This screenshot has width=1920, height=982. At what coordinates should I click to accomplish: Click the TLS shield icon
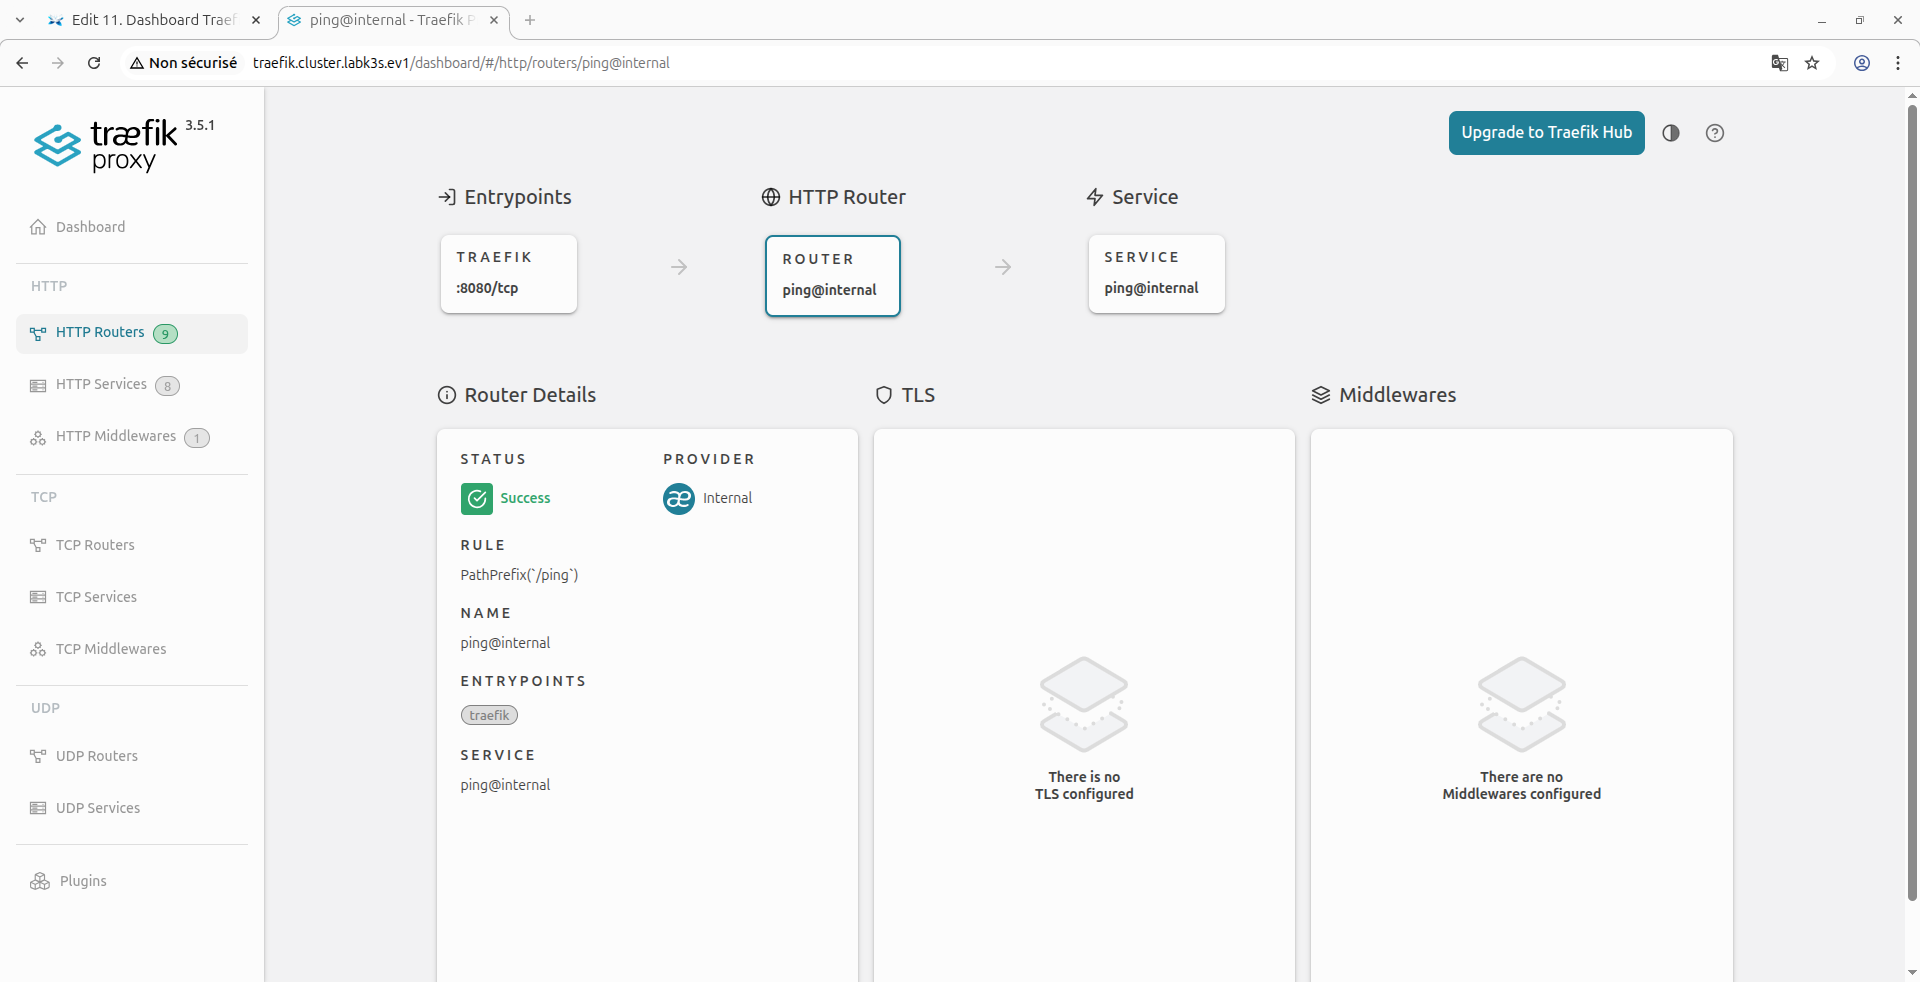click(884, 395)
